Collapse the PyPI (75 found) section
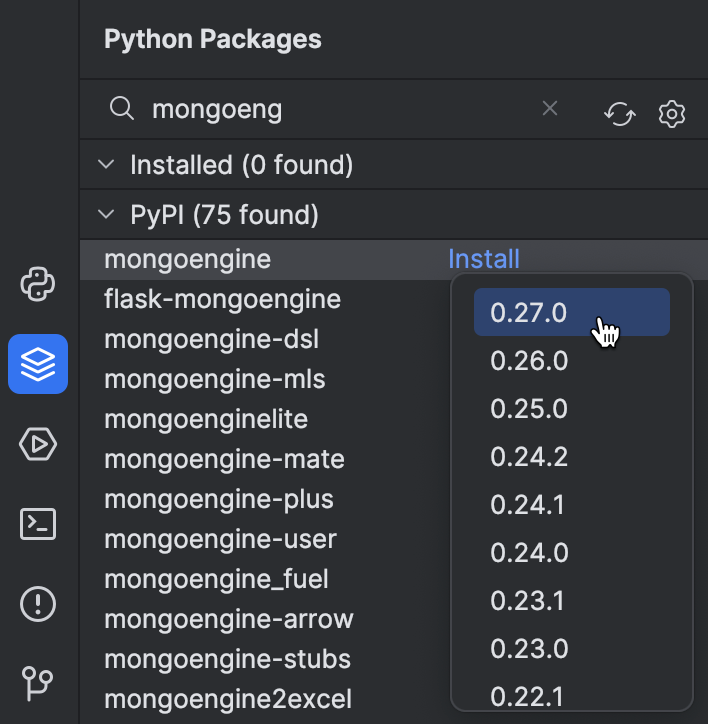Viewport: 708px width, 724px height. (x=106, y=214)
